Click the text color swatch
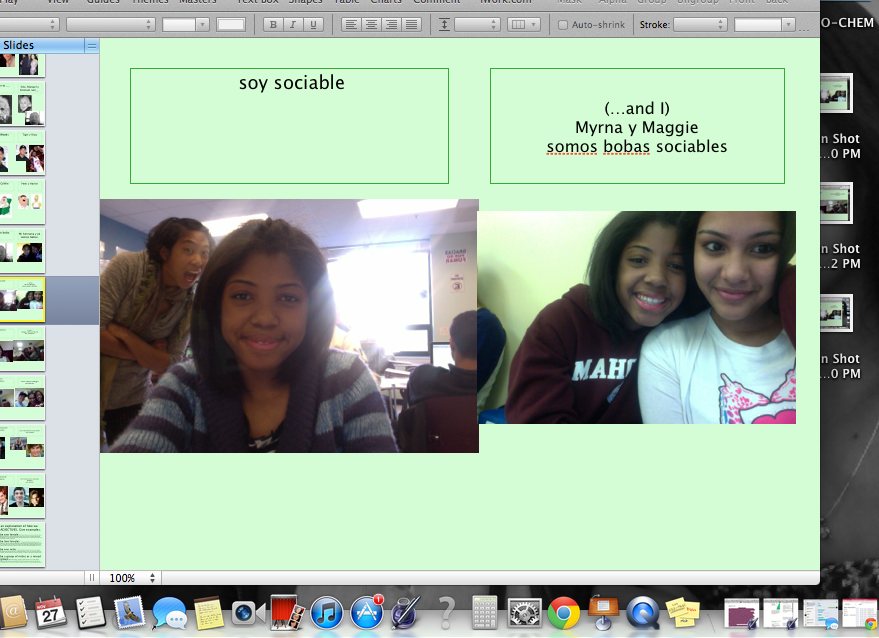The width and height of the screenshot is (879, 638). point(231,24)
